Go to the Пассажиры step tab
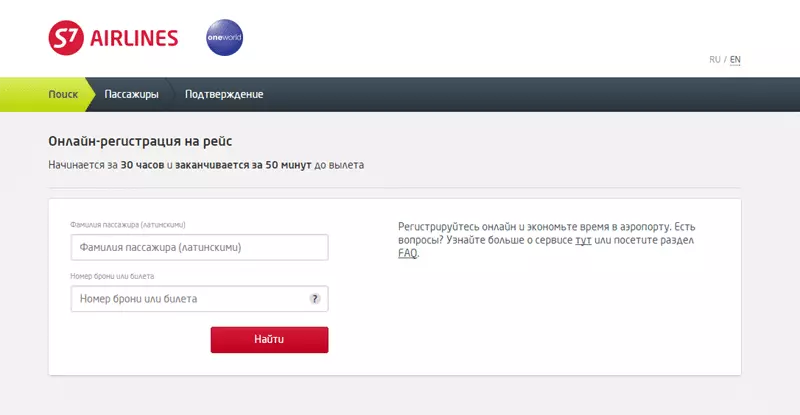Image resolution: width=800 pixels, height=415 pixels. tap(131, 94)
